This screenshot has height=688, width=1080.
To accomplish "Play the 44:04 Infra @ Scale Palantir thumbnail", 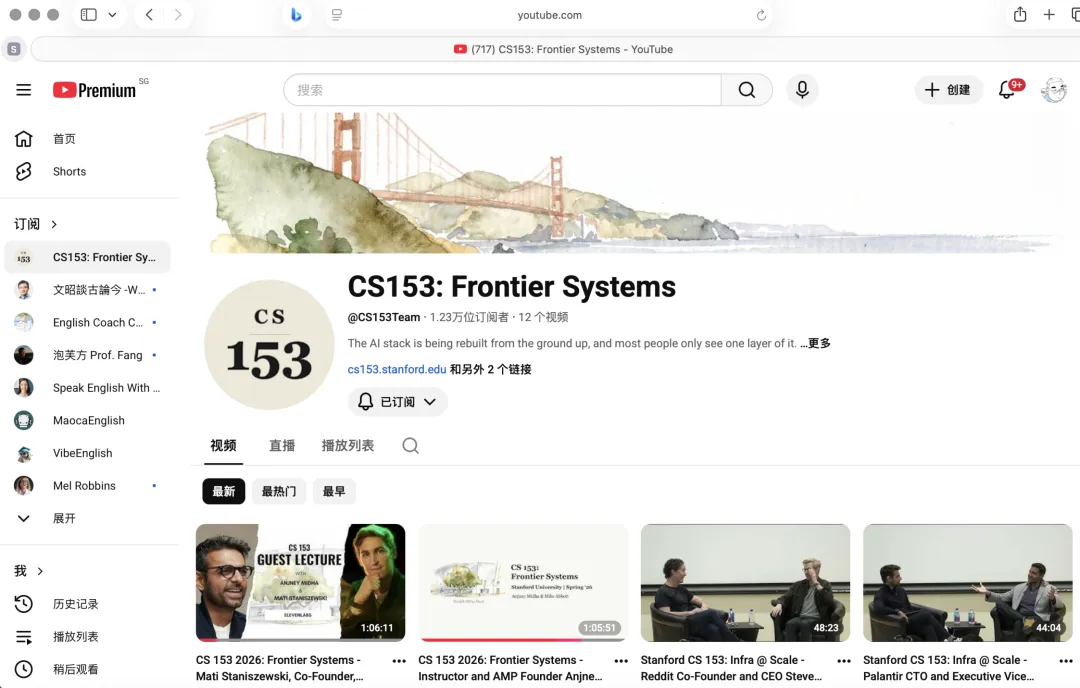I will [968, 583].
